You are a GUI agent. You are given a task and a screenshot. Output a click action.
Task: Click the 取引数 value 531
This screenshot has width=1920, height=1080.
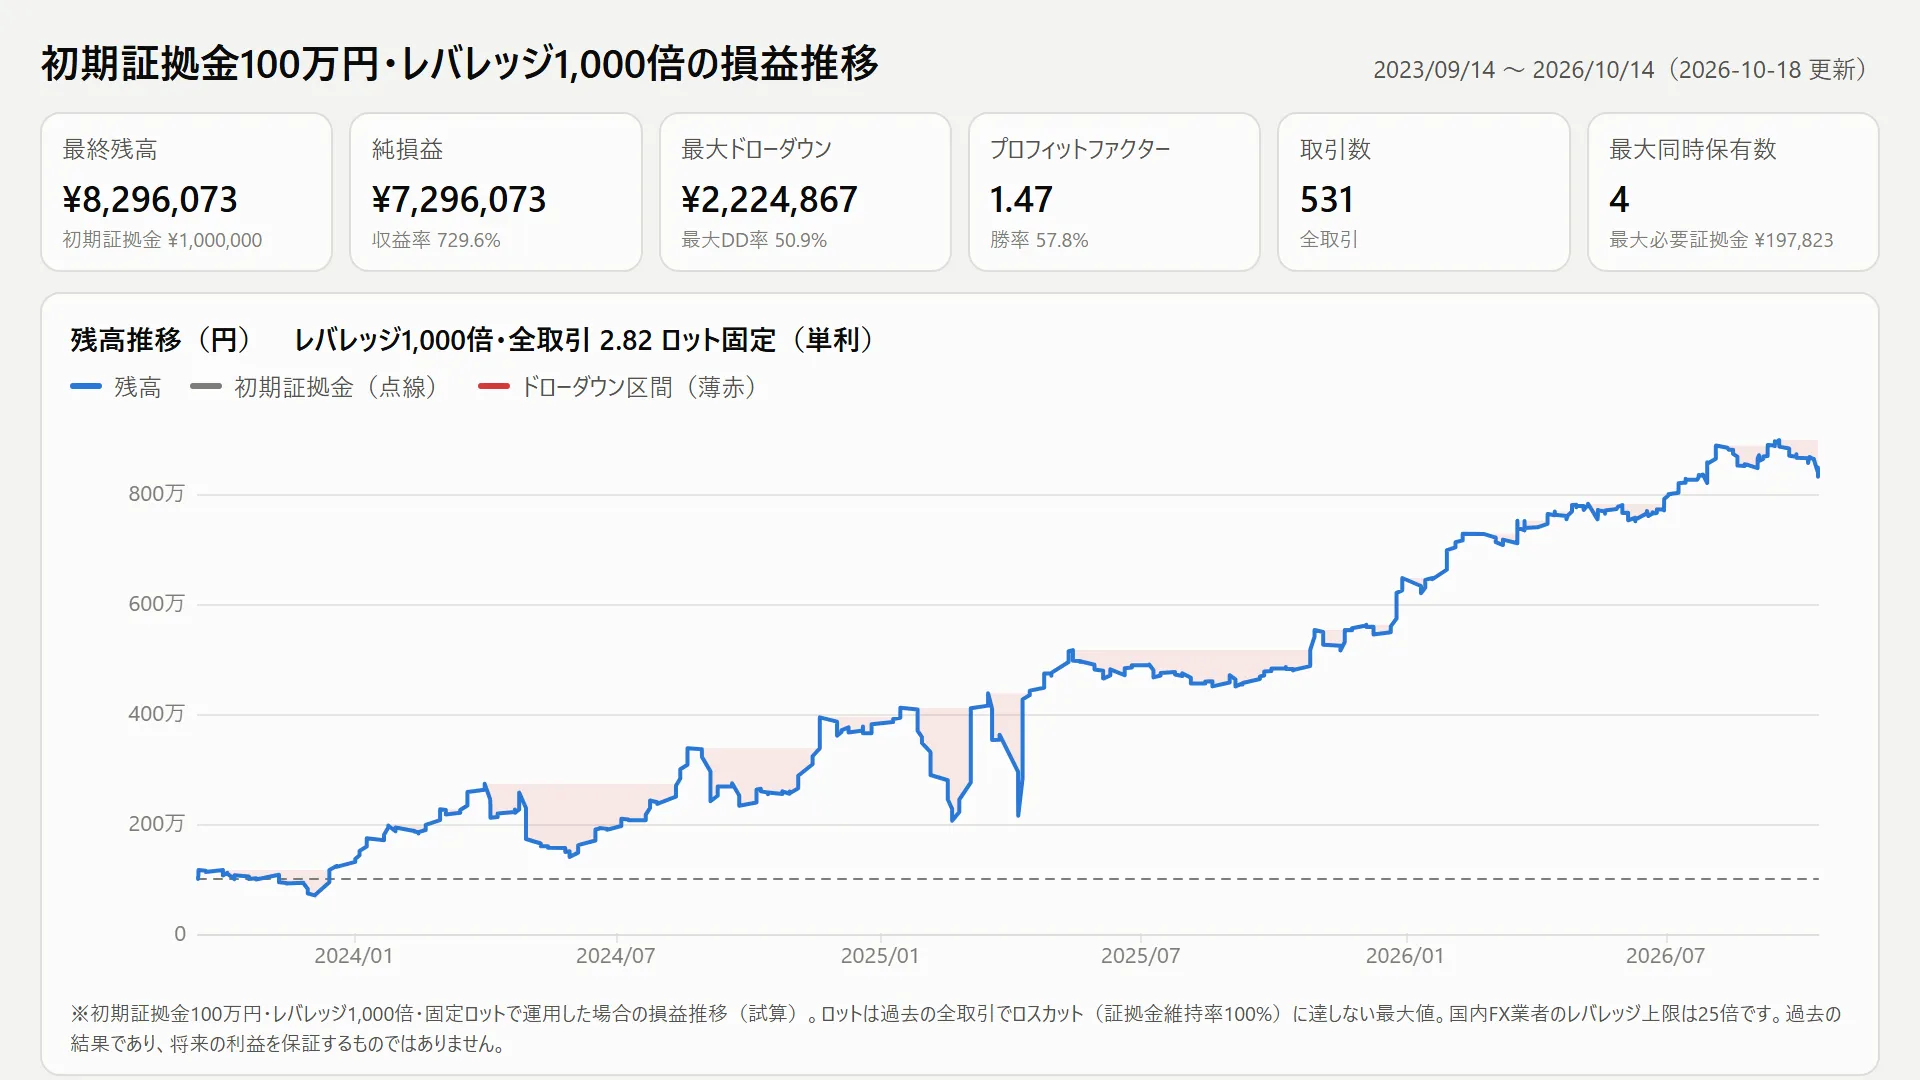pos(1327,200)
